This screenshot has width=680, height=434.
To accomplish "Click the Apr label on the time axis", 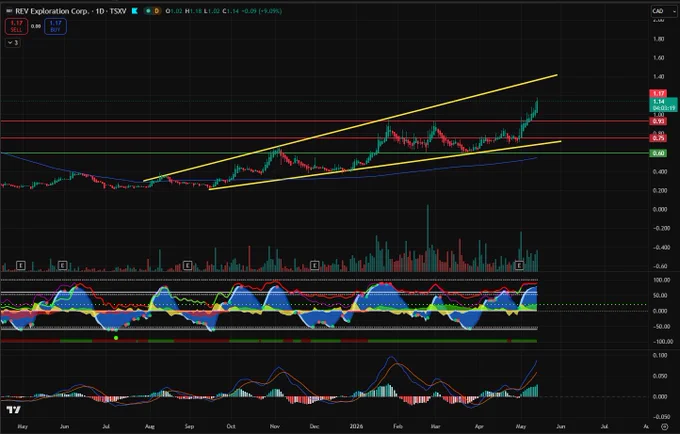I will [479, 426].
